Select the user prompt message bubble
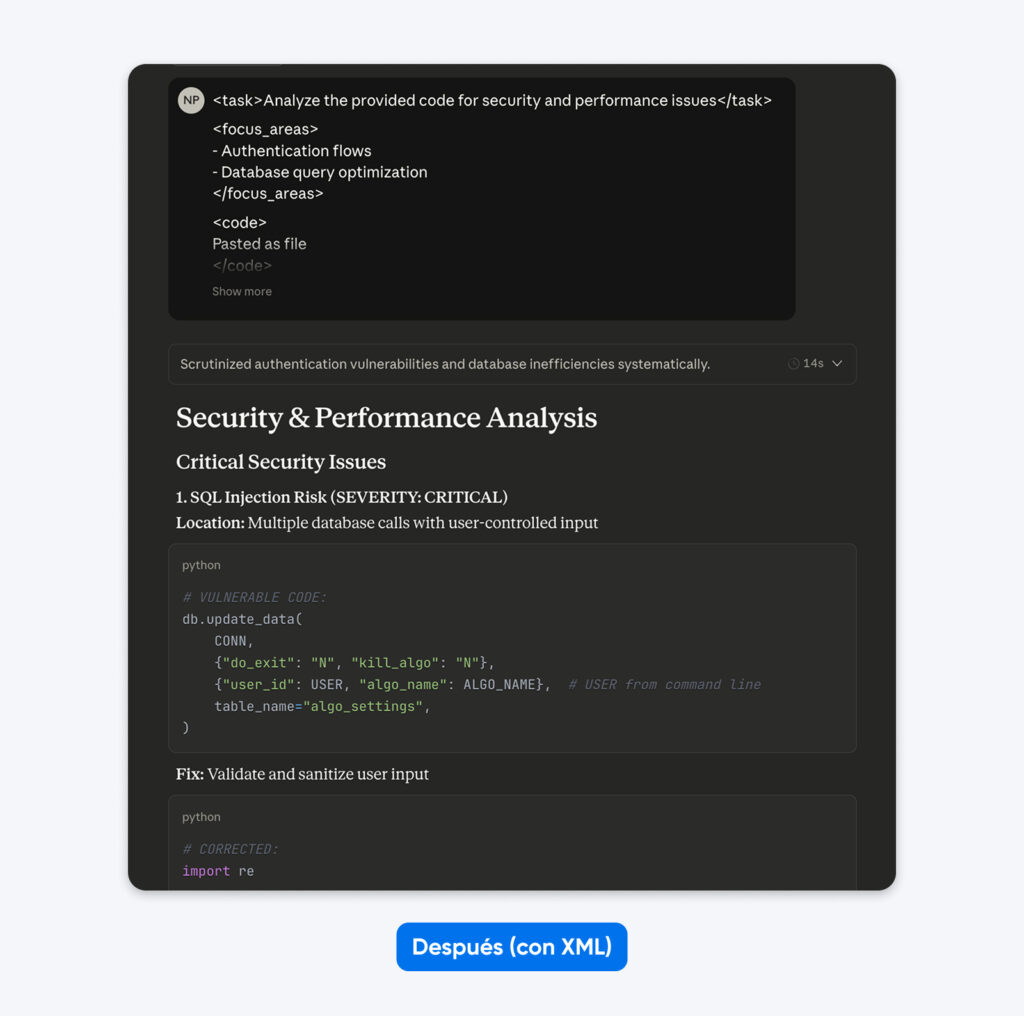This screenshot has height=1016, width=1024. click(x=482, y=197)
